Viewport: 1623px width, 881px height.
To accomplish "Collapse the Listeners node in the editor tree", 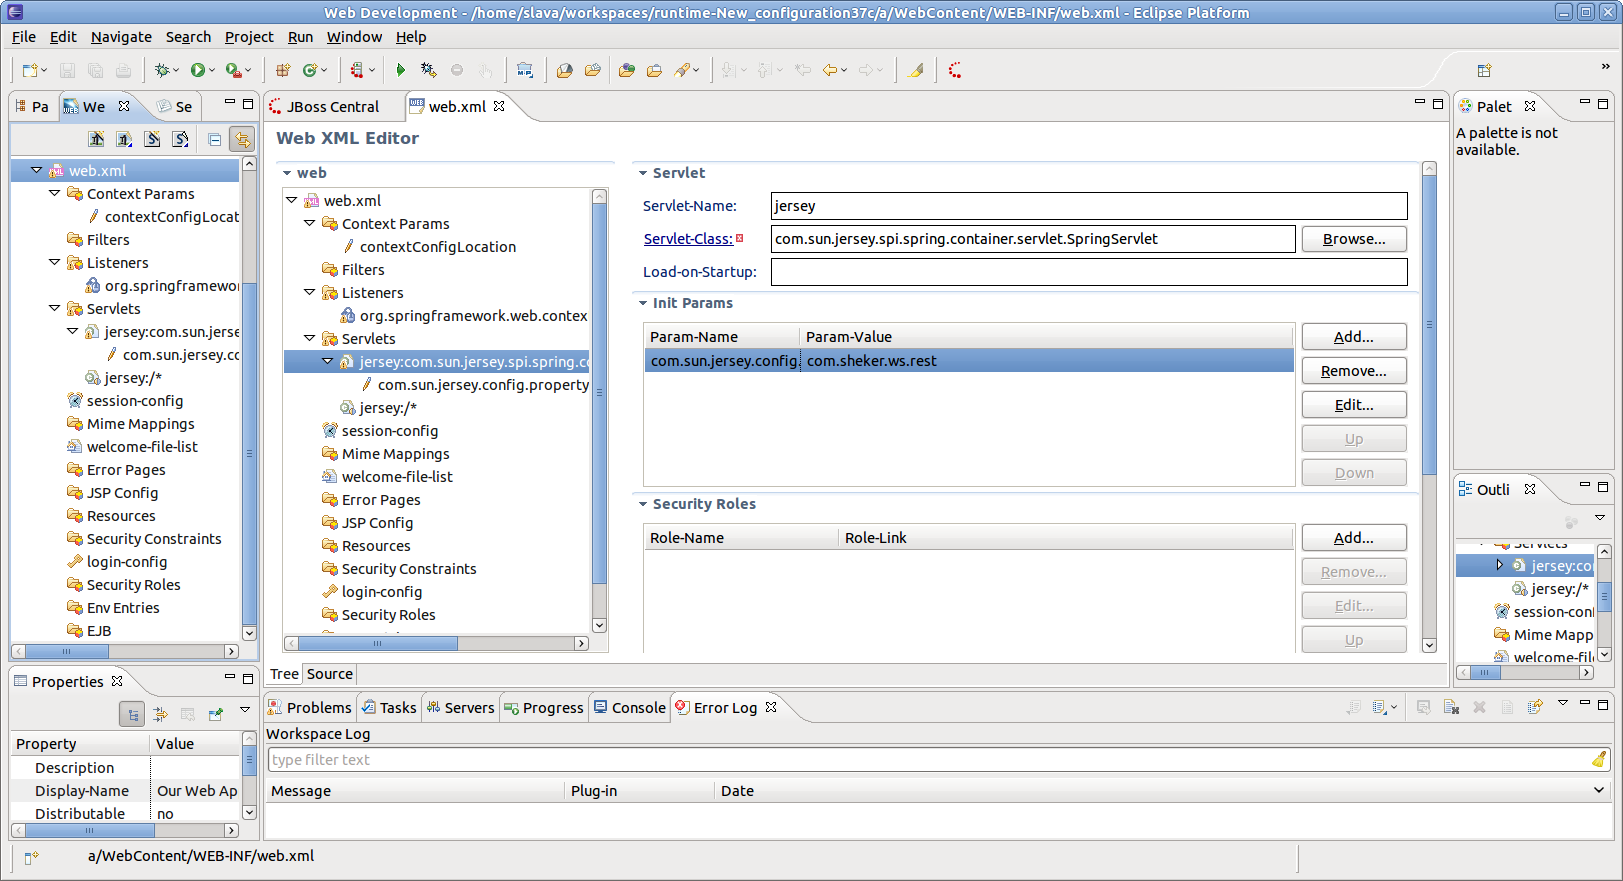I will (x=310, y=293).
